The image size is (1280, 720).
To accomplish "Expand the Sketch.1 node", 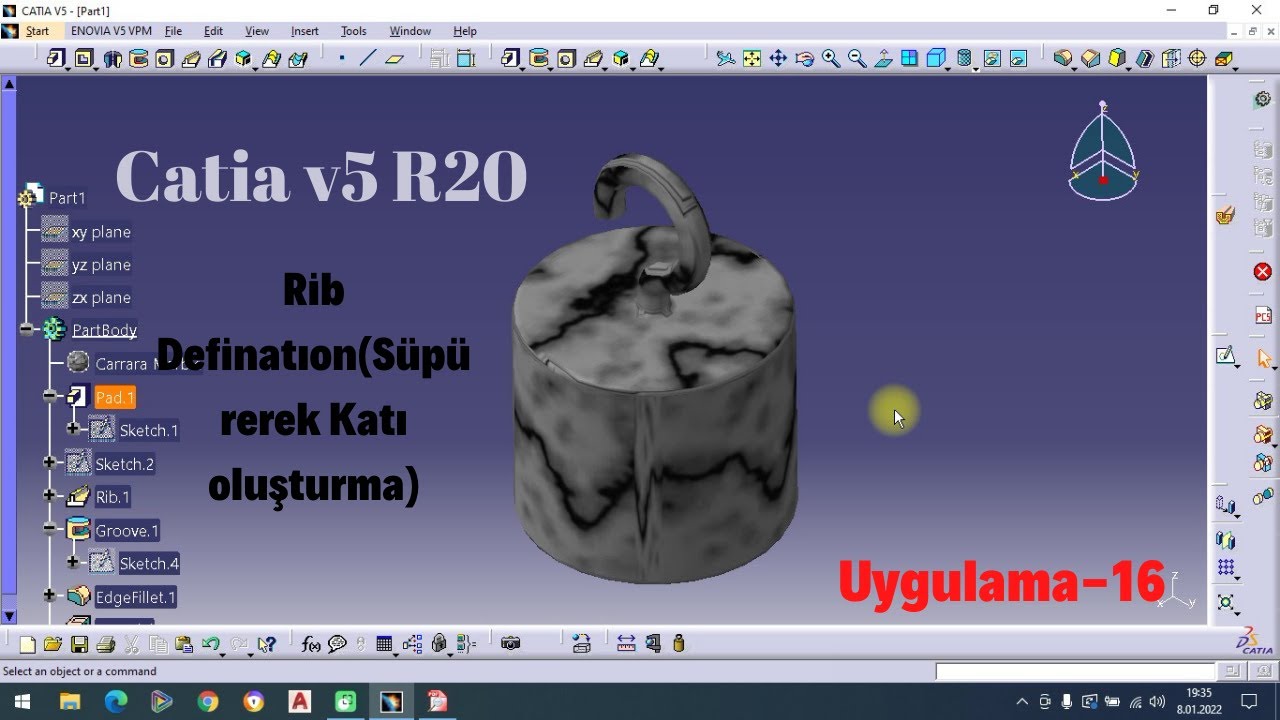I will [73, 430].
